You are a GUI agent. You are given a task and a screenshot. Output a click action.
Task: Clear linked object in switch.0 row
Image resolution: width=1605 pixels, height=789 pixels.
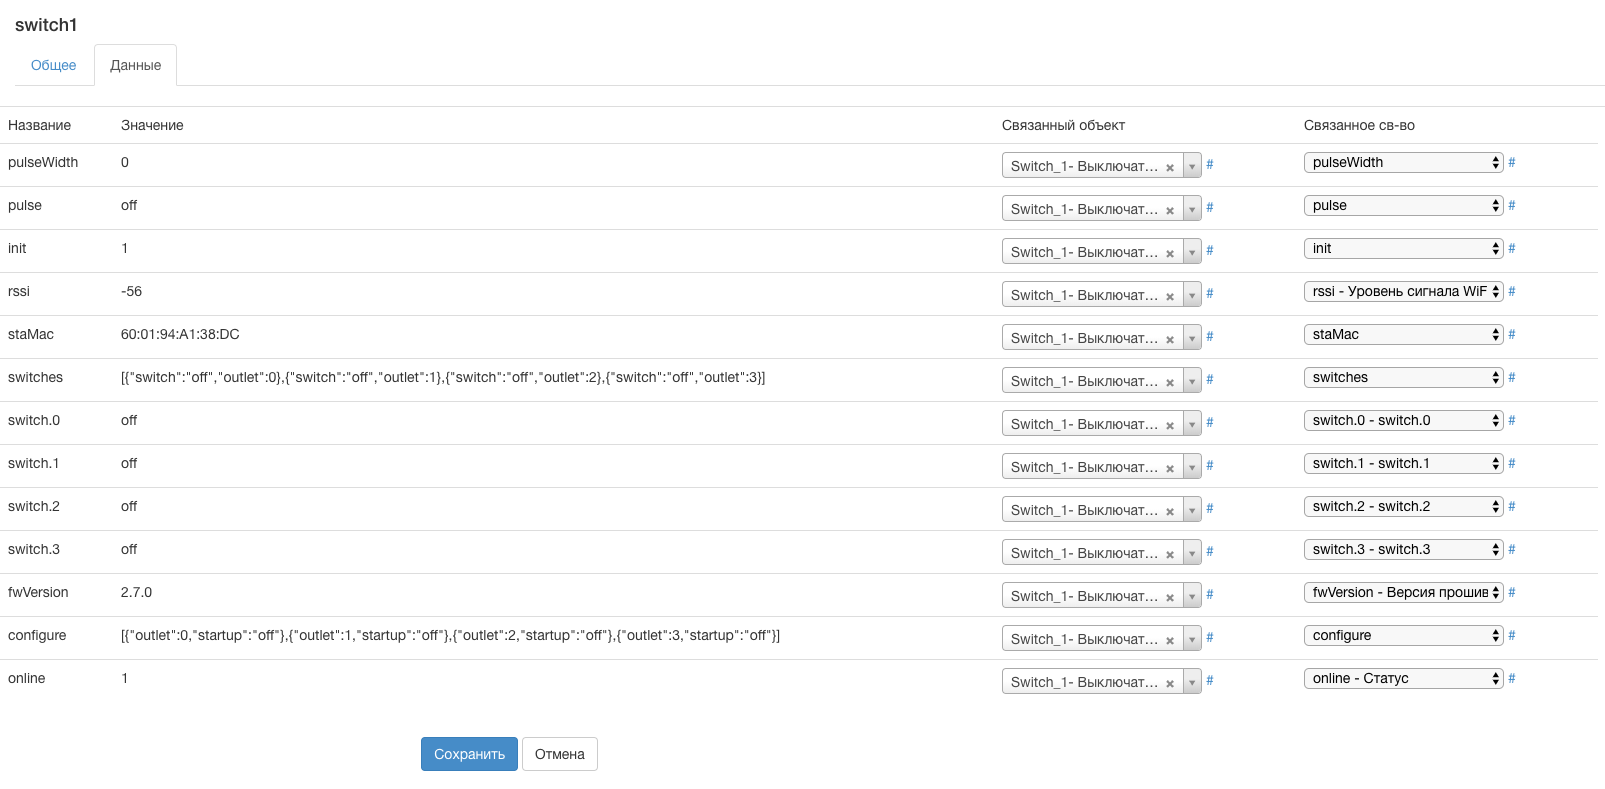point(1169,425)
